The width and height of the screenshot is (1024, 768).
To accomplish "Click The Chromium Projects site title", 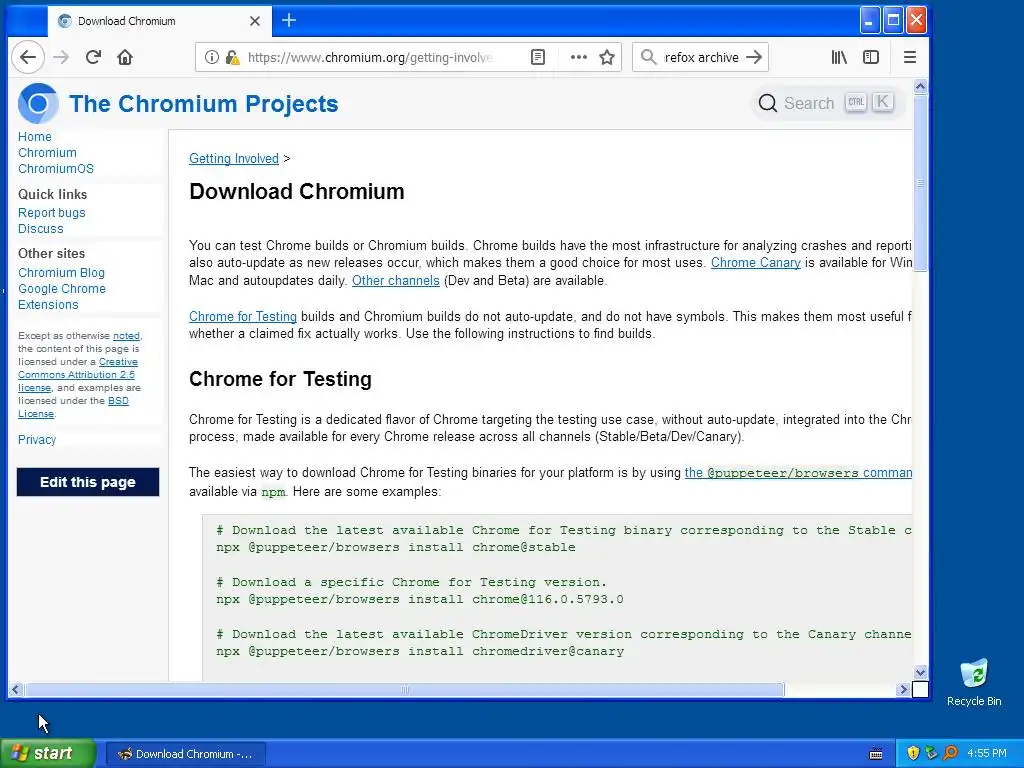I will [x=204, y=104].
